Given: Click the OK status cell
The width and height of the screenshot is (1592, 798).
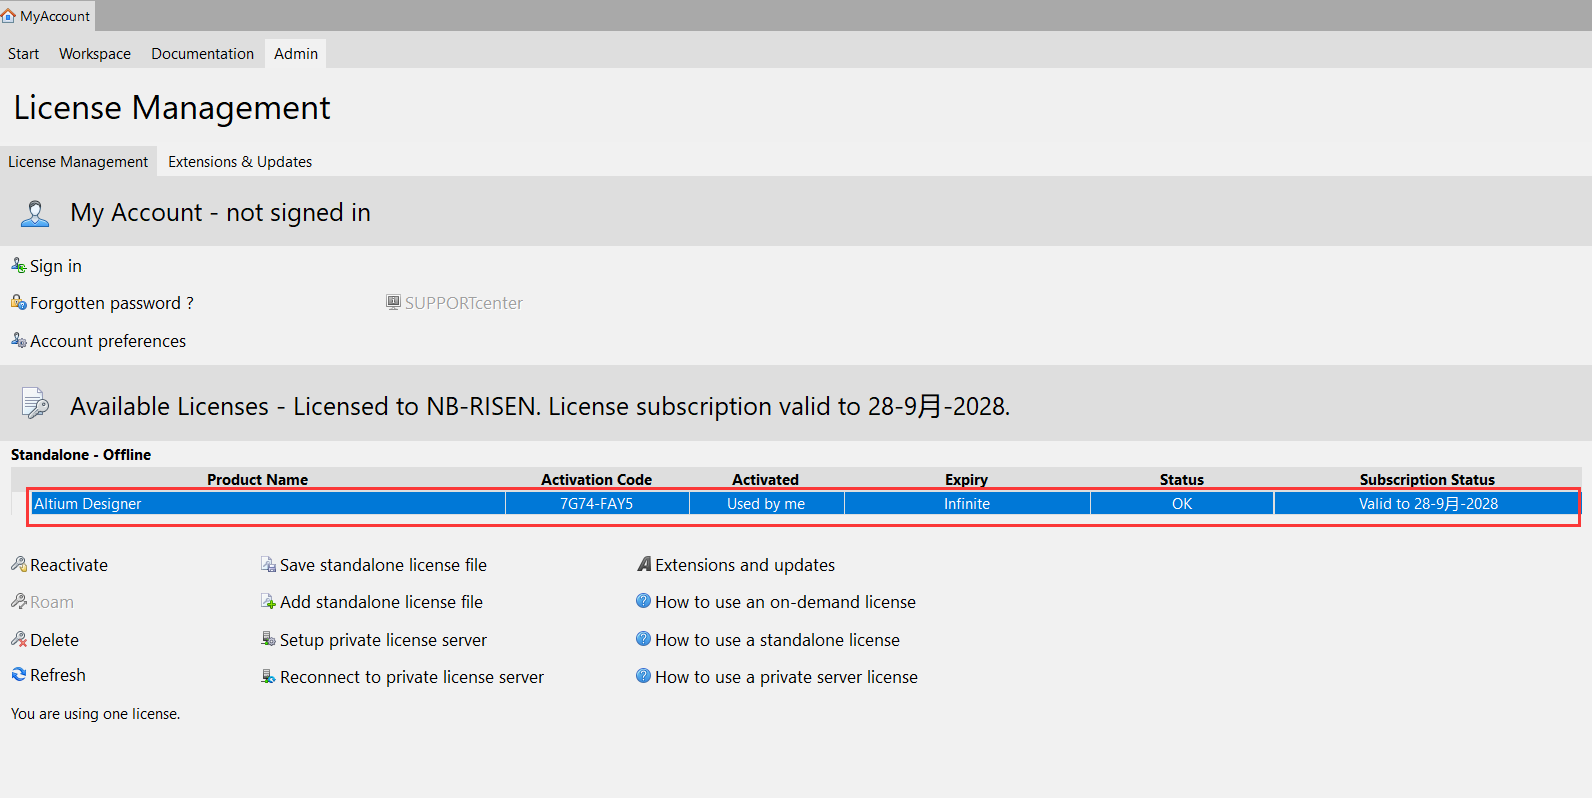Looking at the screenshot, I should click(1182, 504).
